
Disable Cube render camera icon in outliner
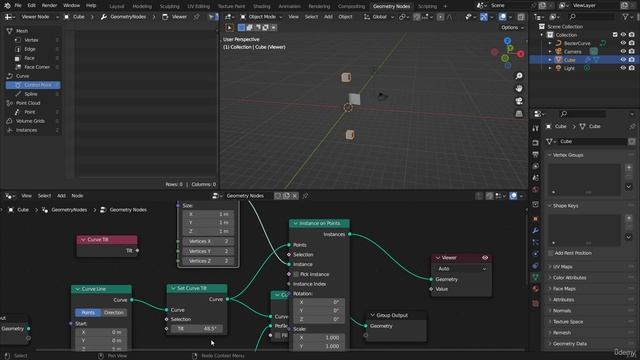[632, 60]
